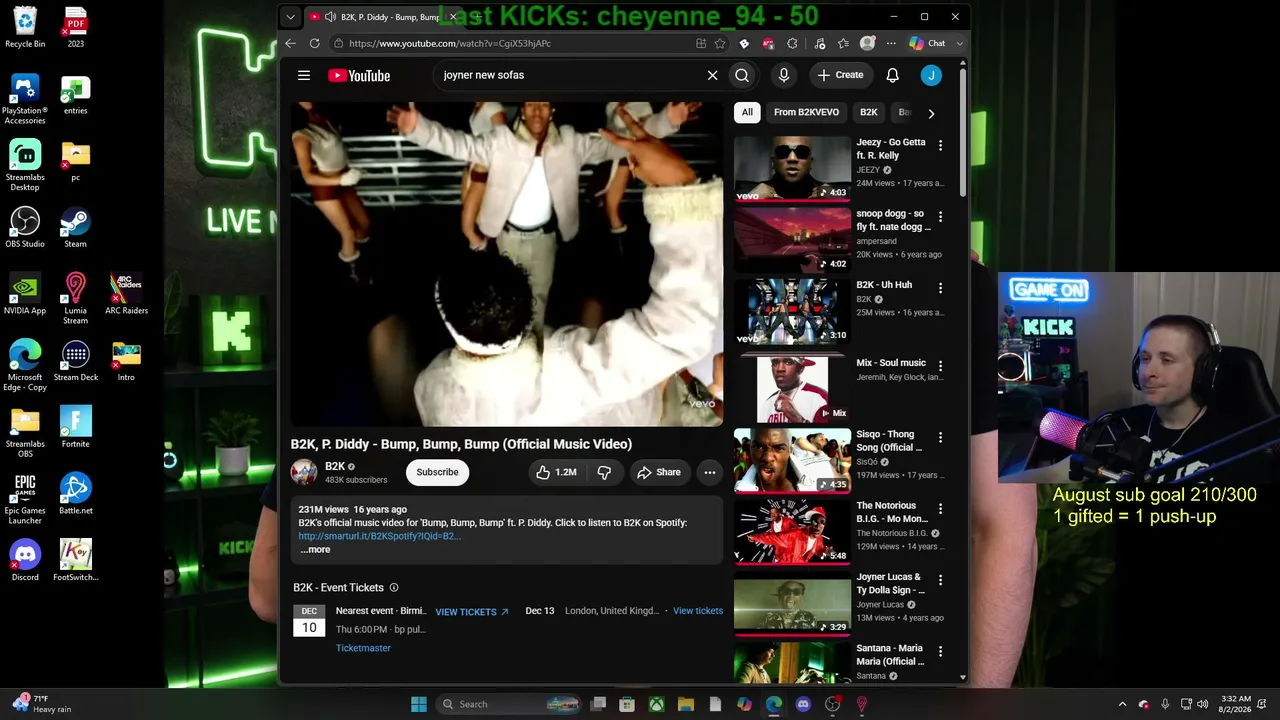The image size is (1280, 720).
Task: Open Joyner Lucas & Ty Dolla $ign thumbnail
Action: (792, 604)
